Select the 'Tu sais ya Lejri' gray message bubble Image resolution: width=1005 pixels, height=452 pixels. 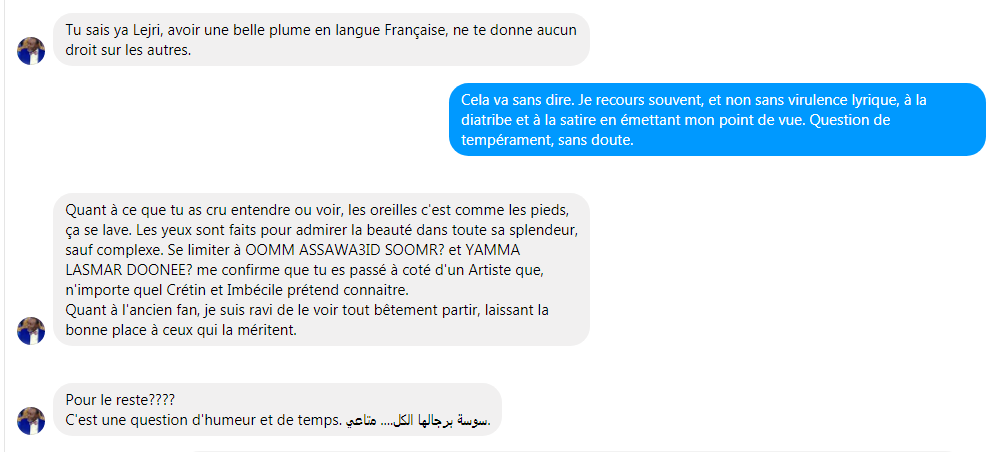pyautogui.click(x=321, y=39)
